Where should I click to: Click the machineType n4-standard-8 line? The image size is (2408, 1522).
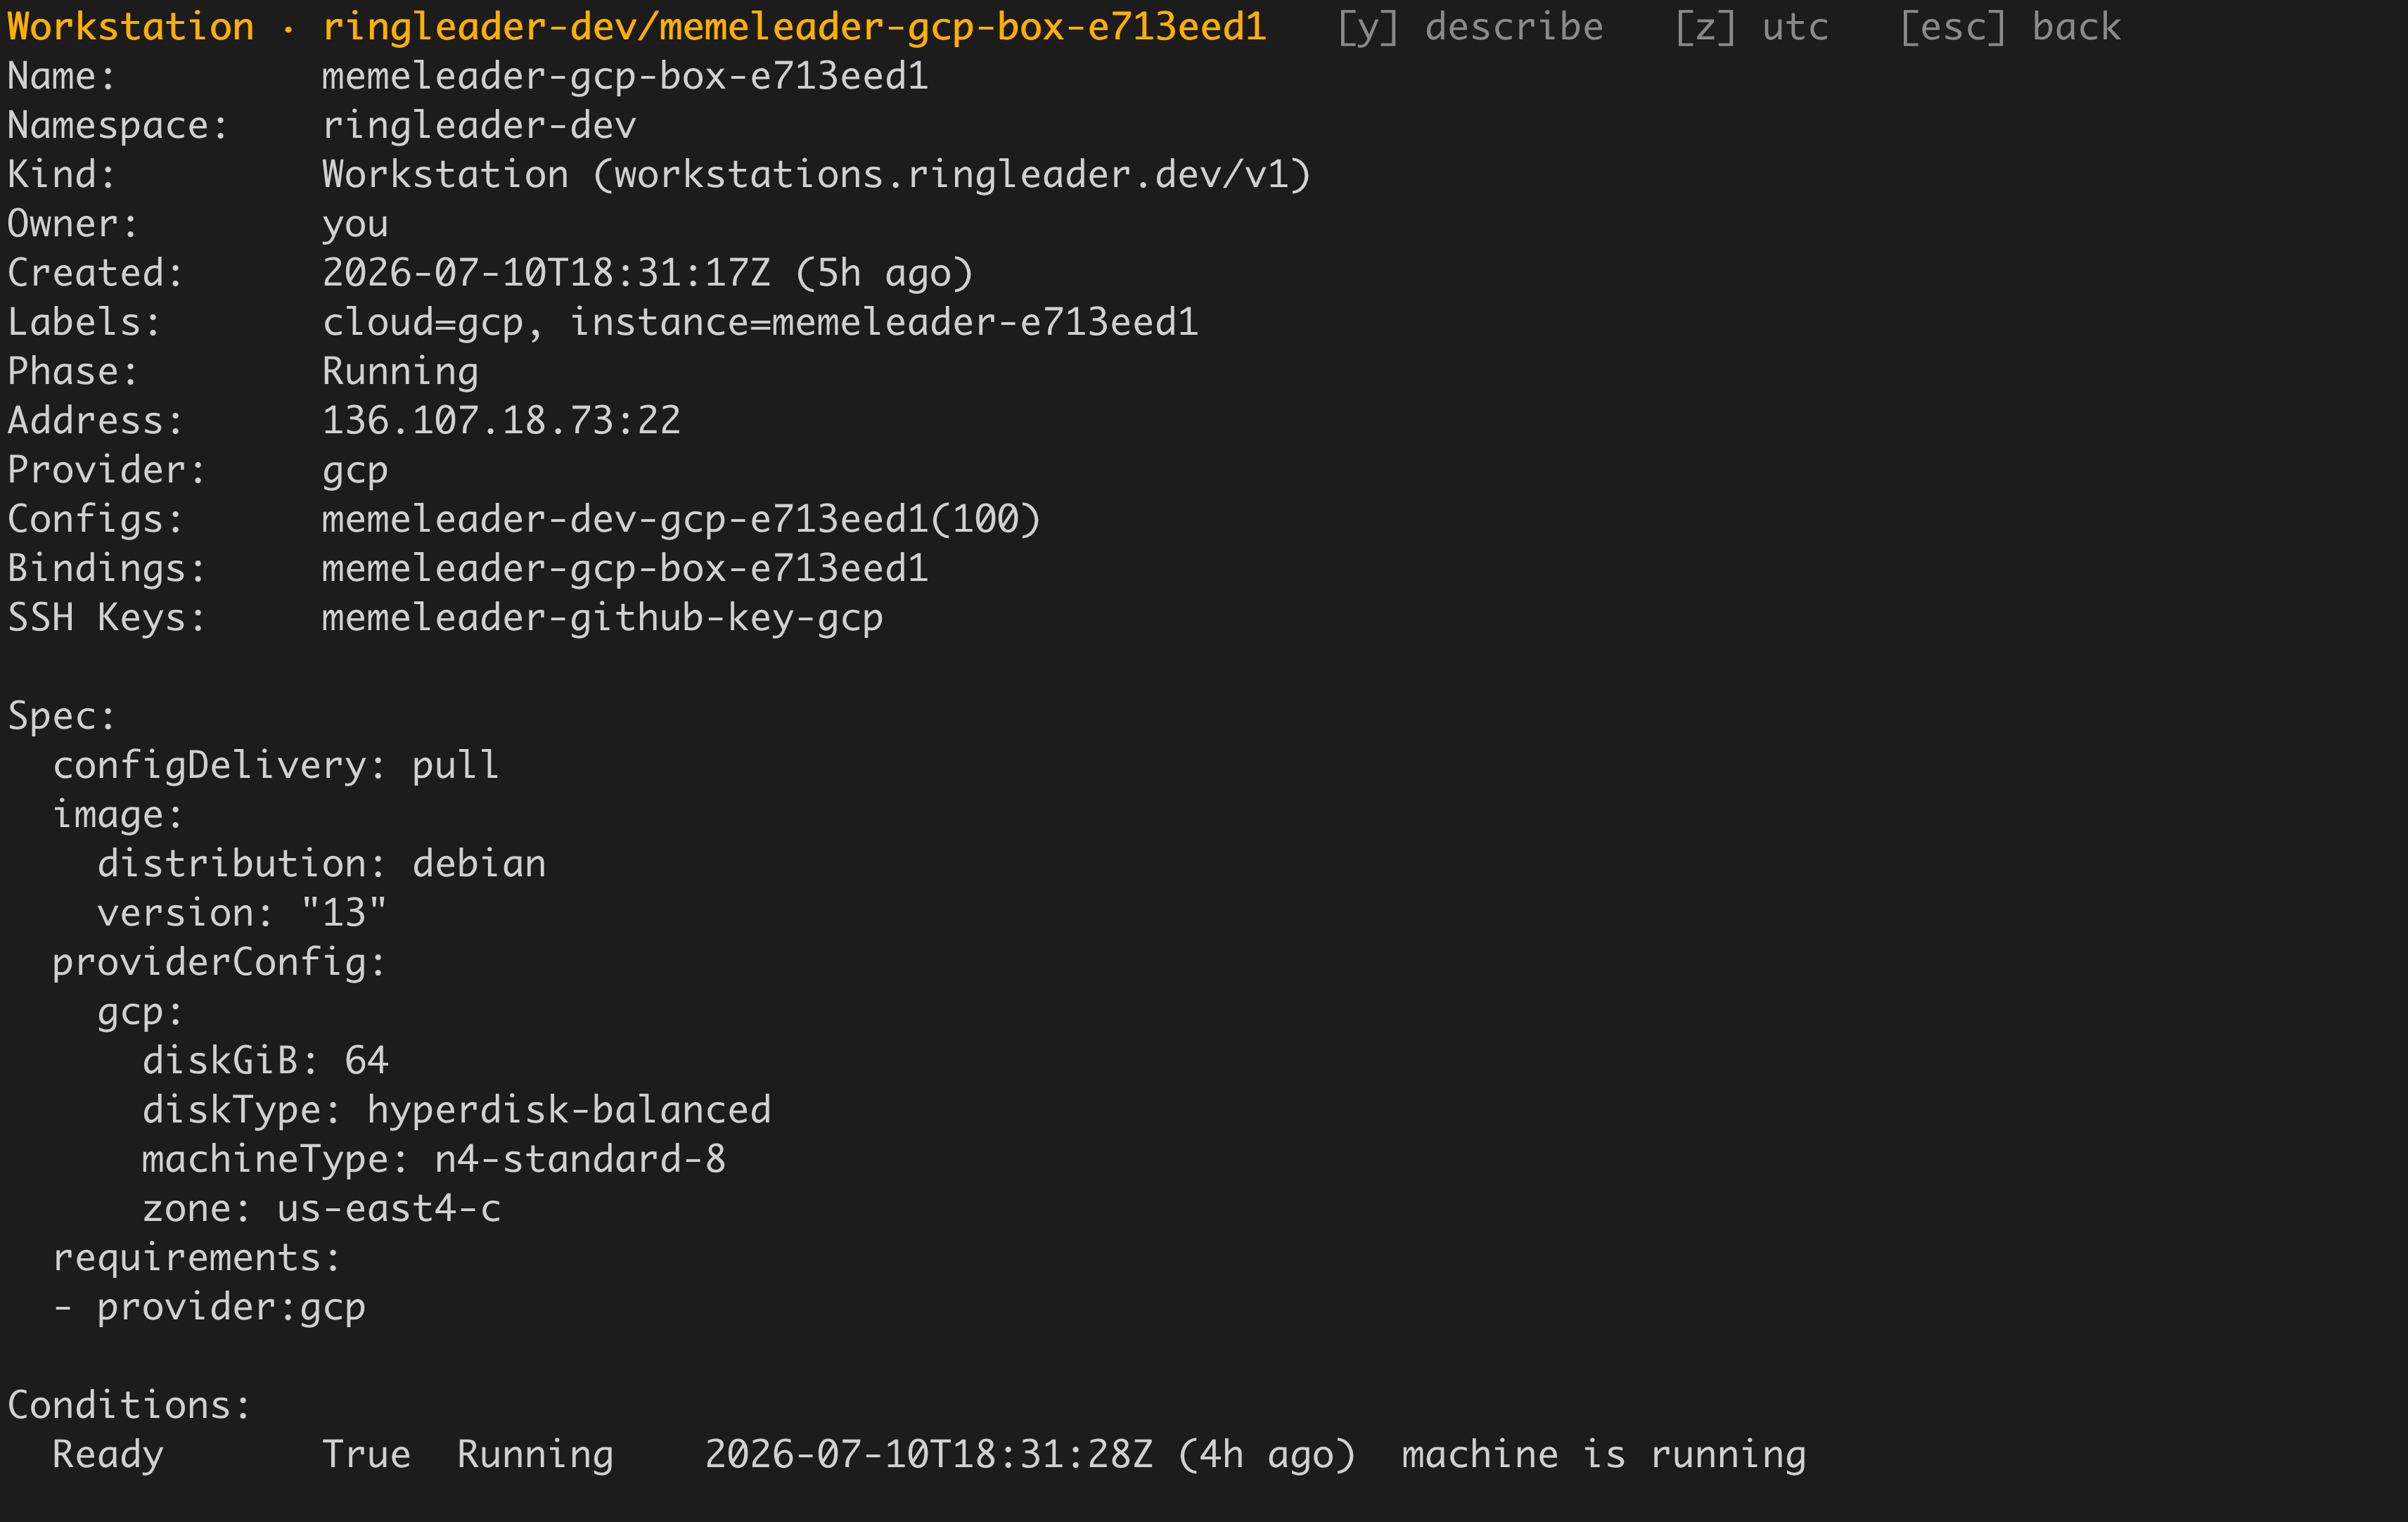(x=434, y=1159)
